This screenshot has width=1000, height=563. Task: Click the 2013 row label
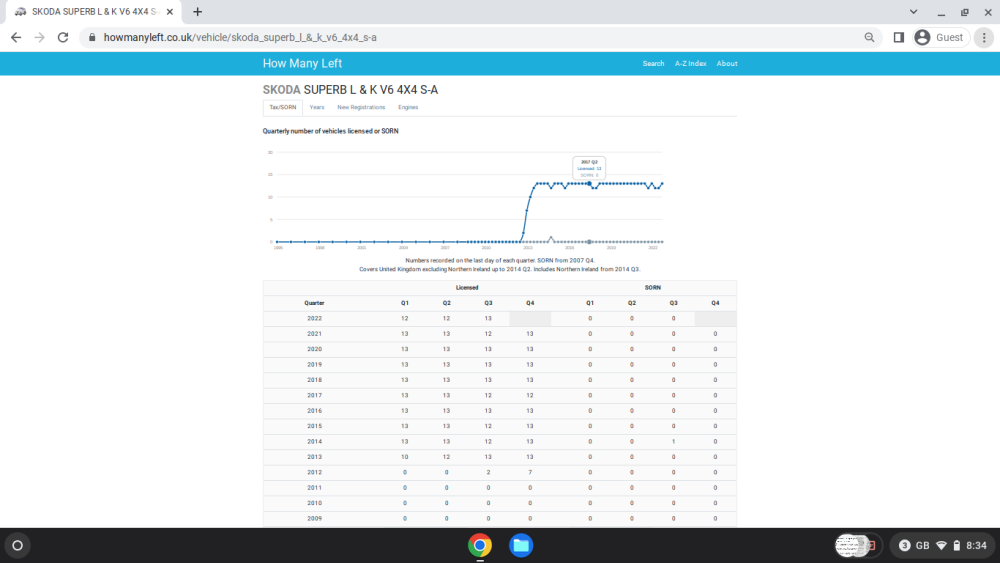314,457
